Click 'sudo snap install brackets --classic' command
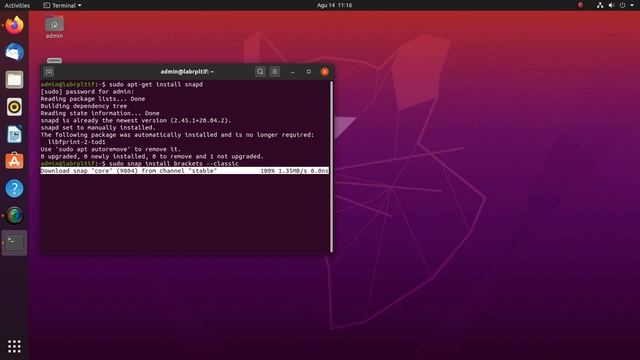The width and height of the screenshot is (640, 360). 174,164
